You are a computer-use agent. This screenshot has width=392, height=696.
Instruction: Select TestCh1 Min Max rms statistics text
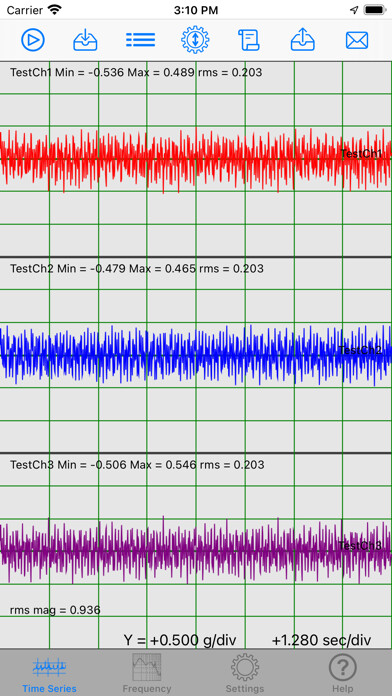point(136,72)
